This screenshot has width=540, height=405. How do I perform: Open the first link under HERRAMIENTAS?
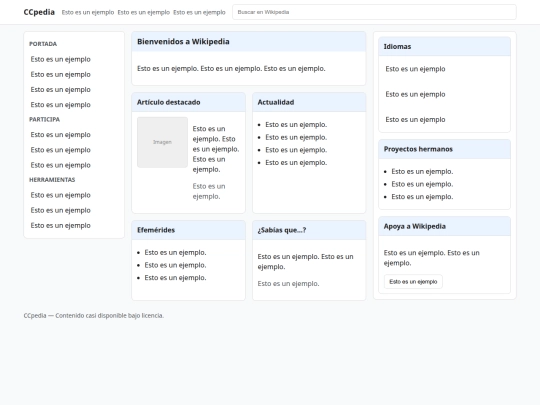[x=60, y=195]
